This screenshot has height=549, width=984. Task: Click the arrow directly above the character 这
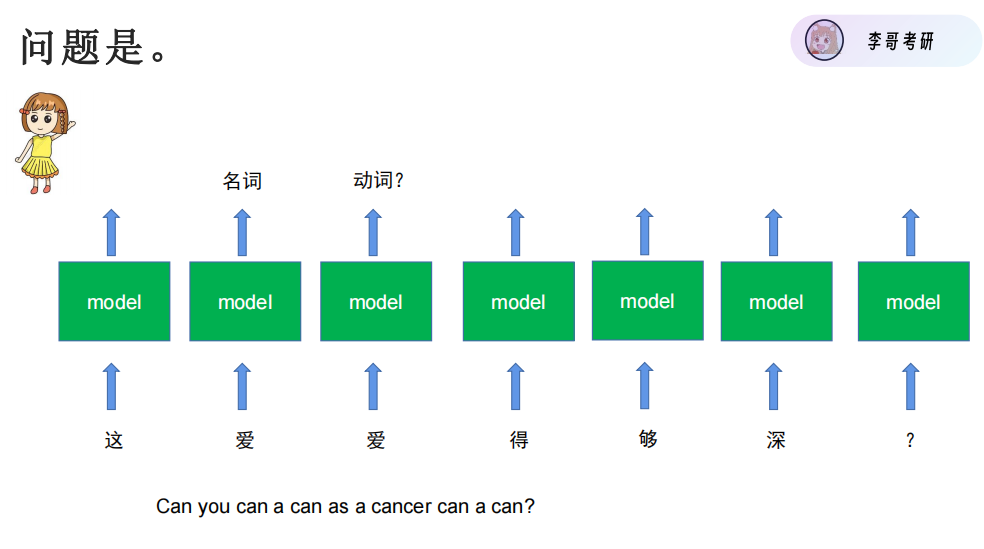[x=111, y=386]
